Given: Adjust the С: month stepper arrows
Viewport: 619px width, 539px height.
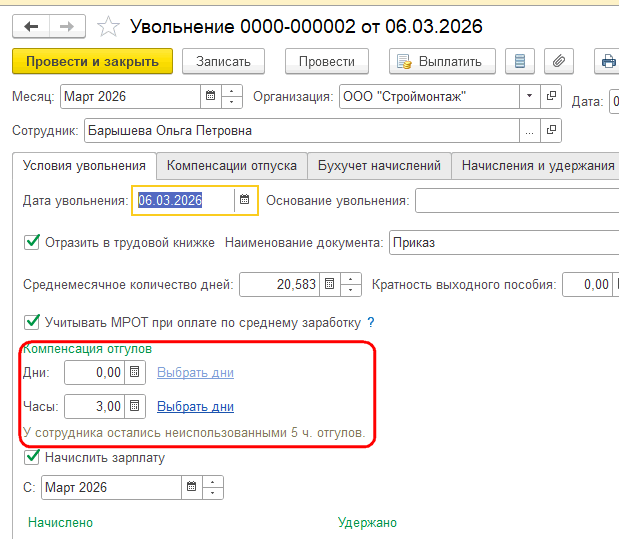Looking at the screenshot, I should [213, 487].
